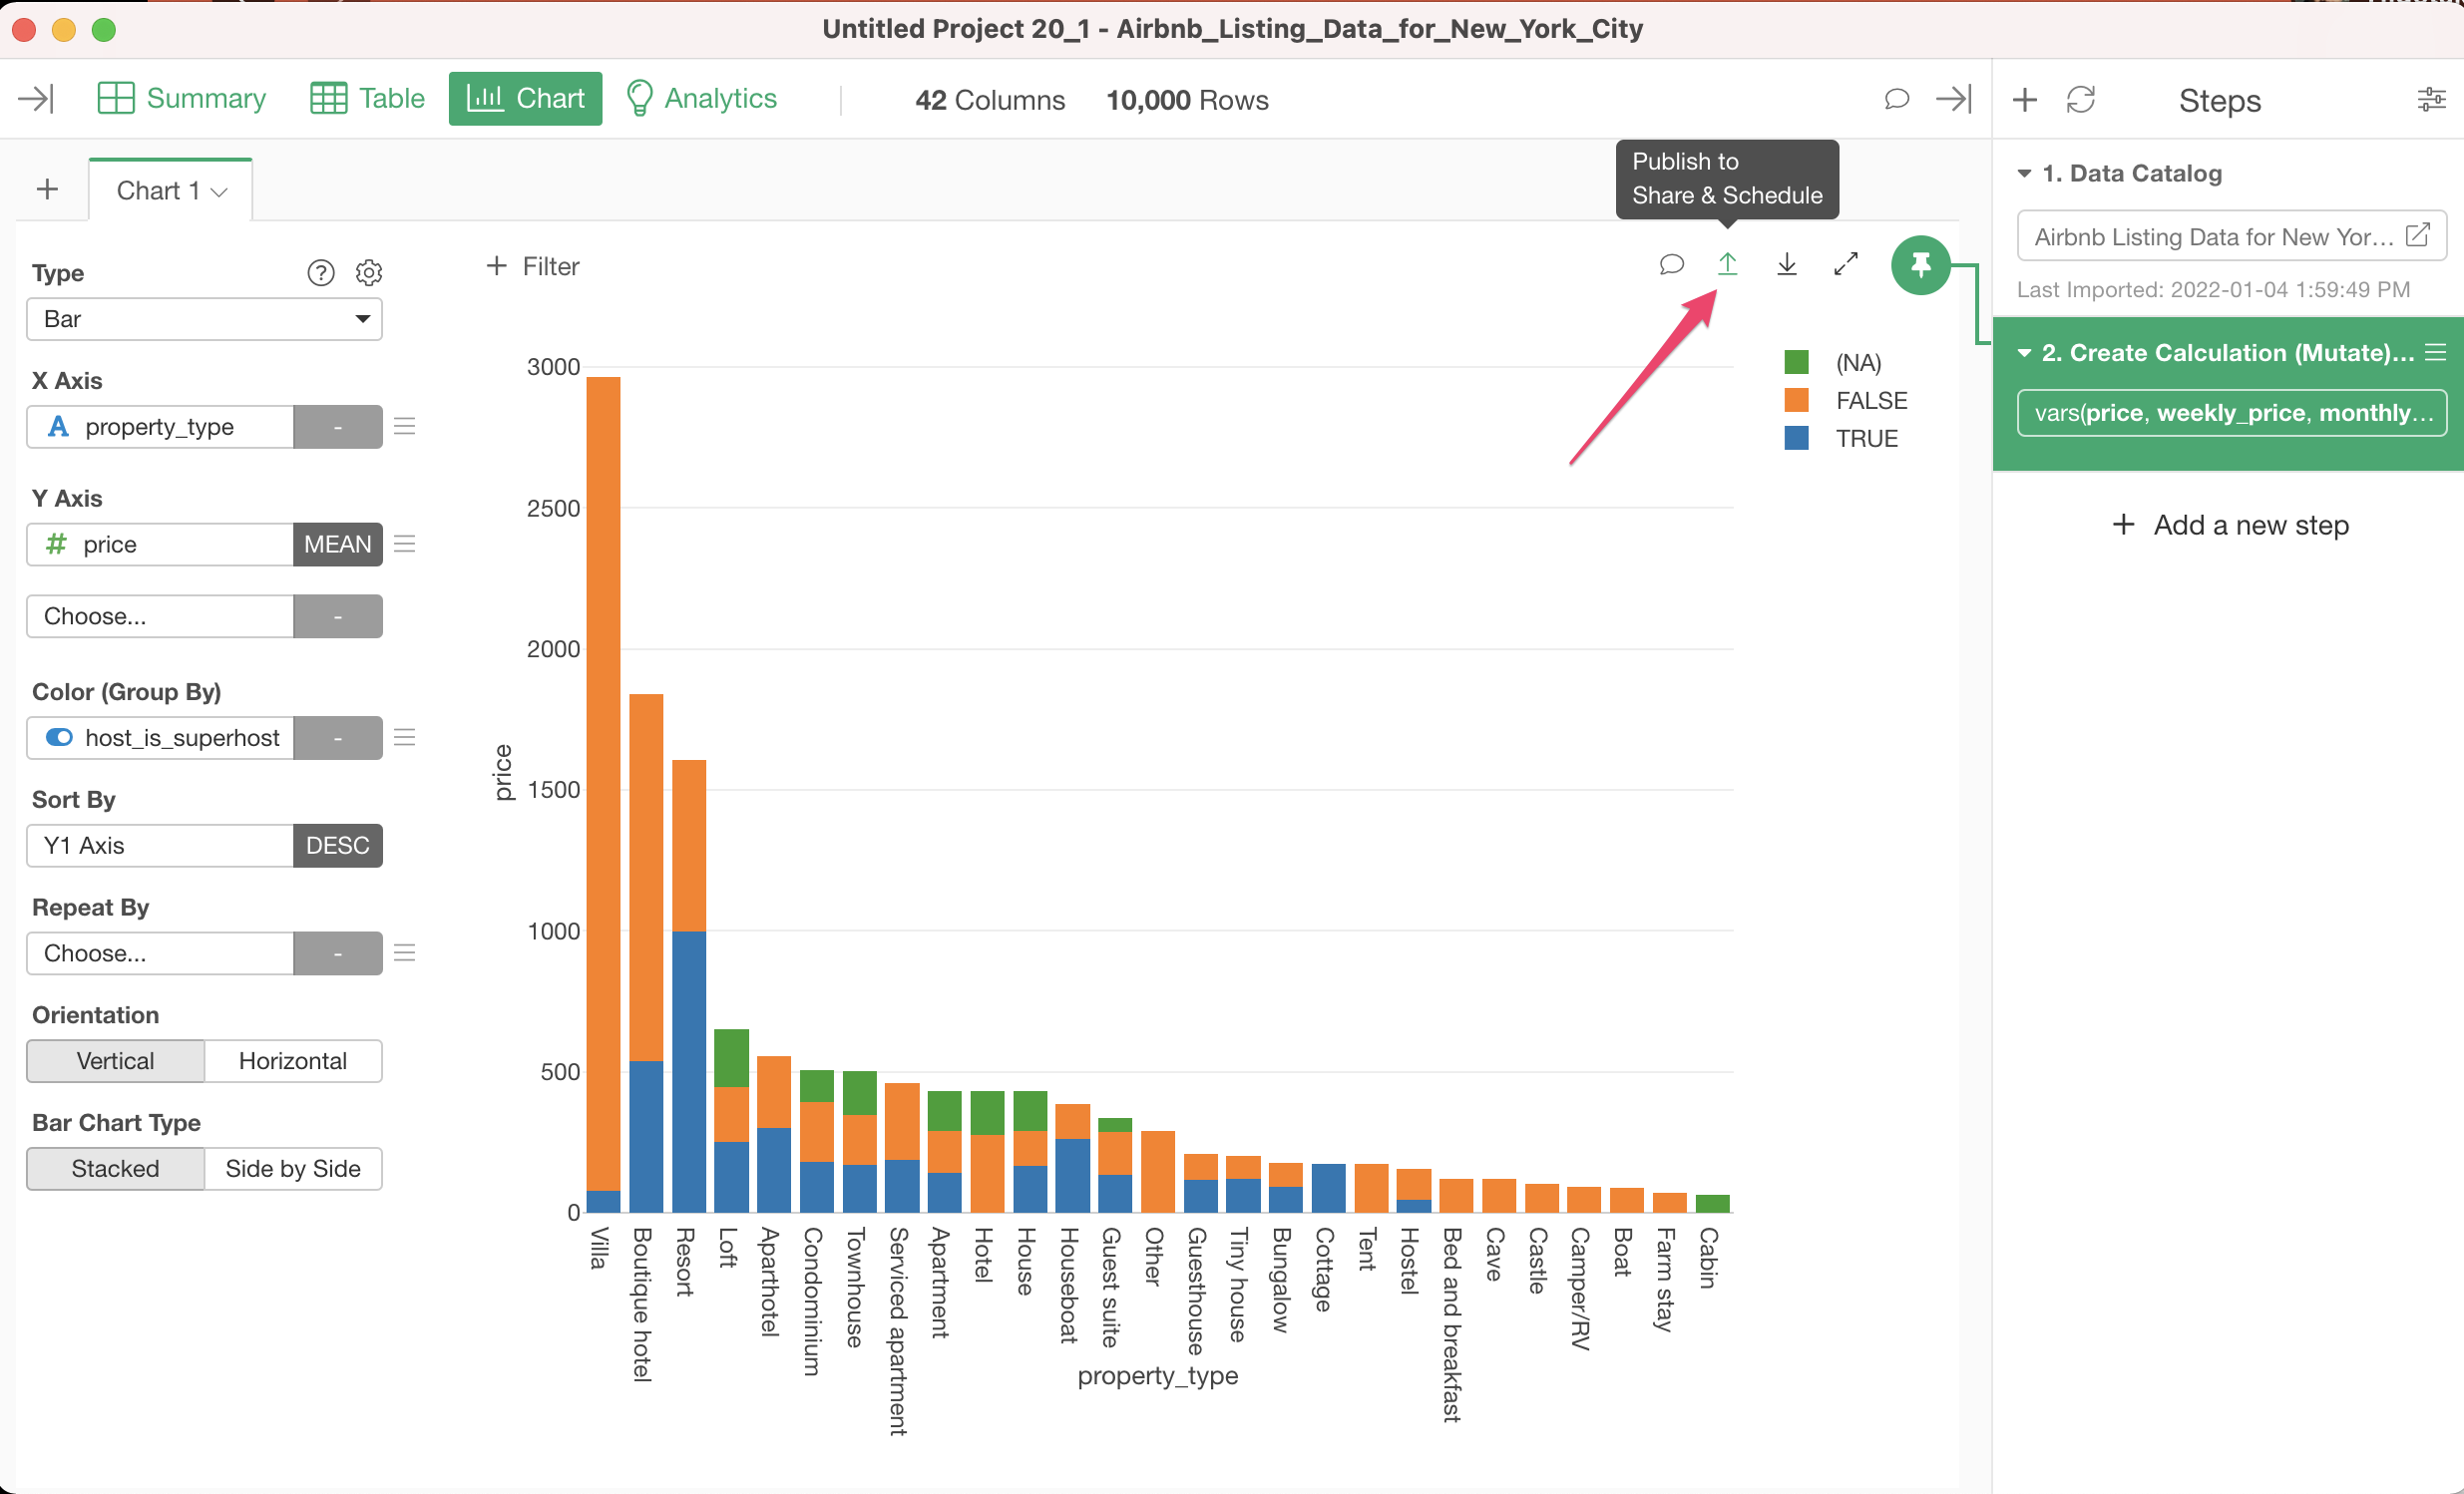Open external link icon for data source

[x=2417, y=236]
